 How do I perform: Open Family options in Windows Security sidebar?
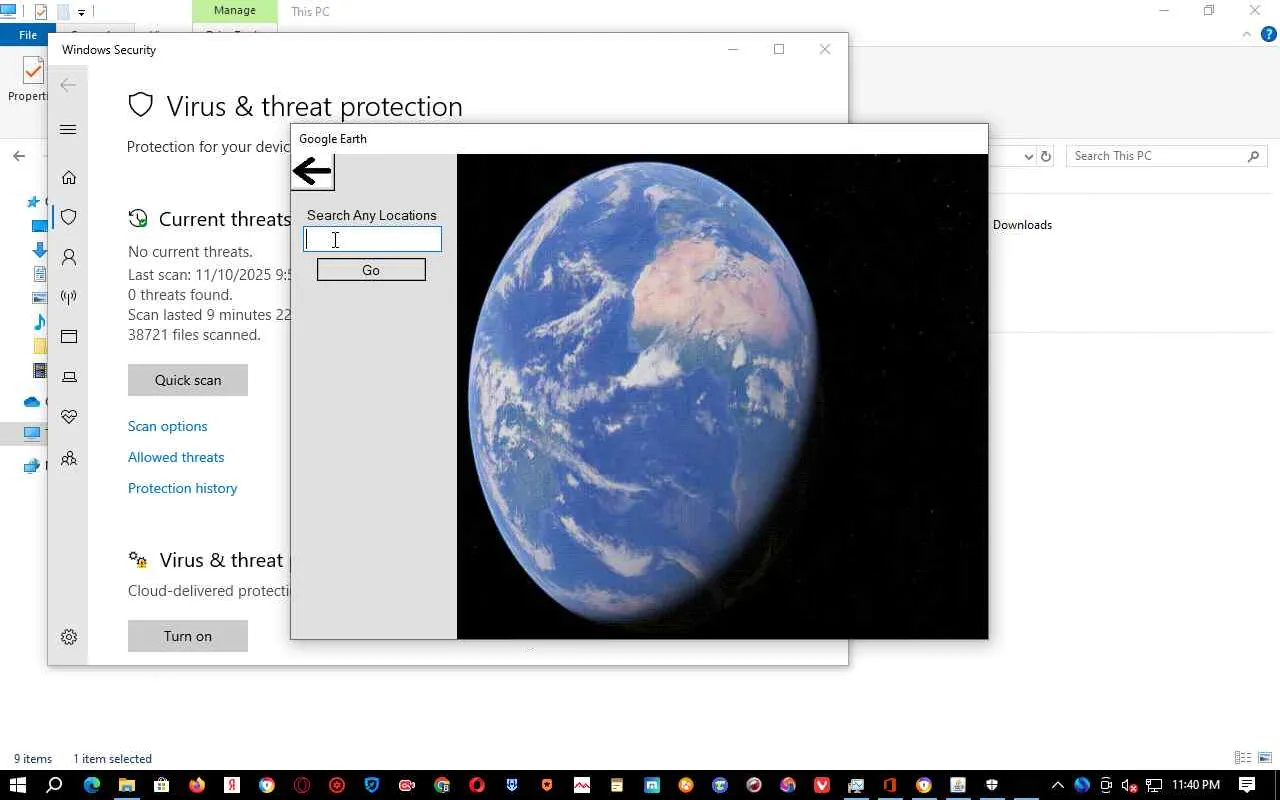pos(69,459)
